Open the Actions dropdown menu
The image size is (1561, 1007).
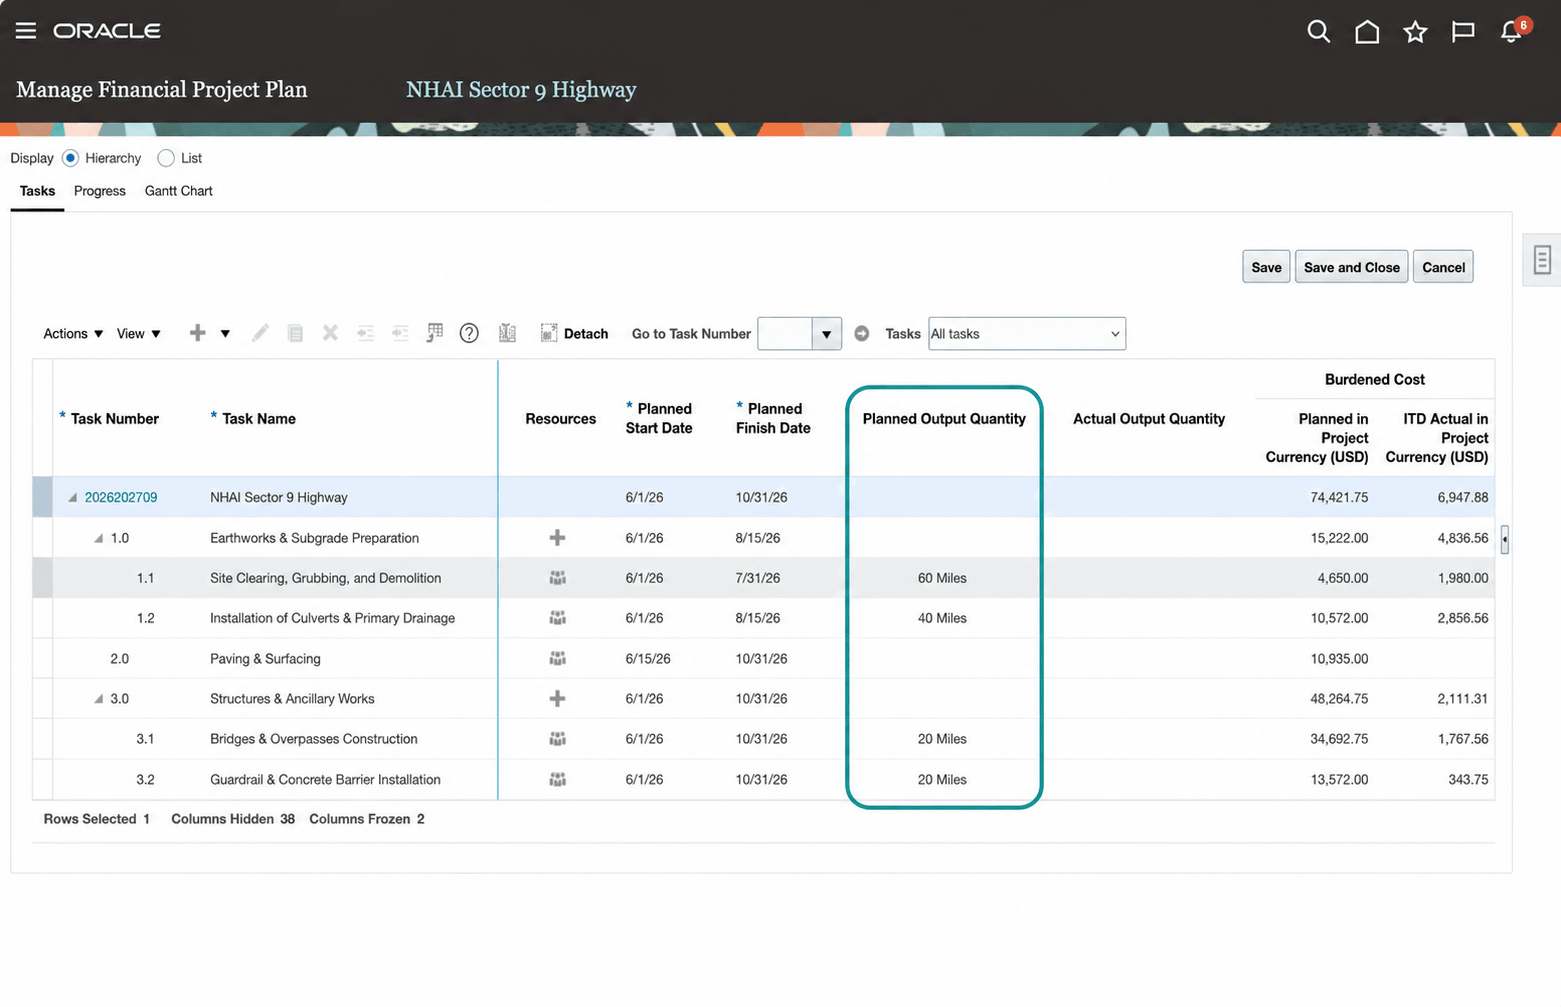pos(73,333)
